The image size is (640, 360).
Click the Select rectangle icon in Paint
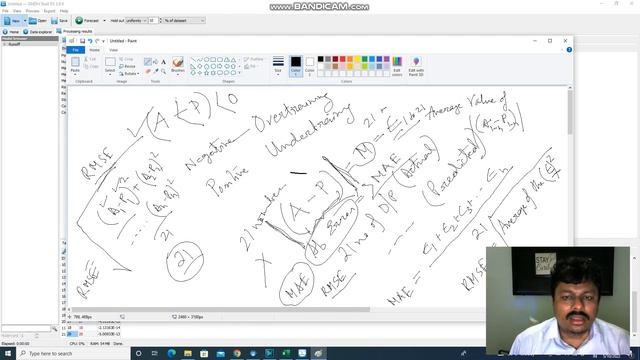click(x=110, y=62)
